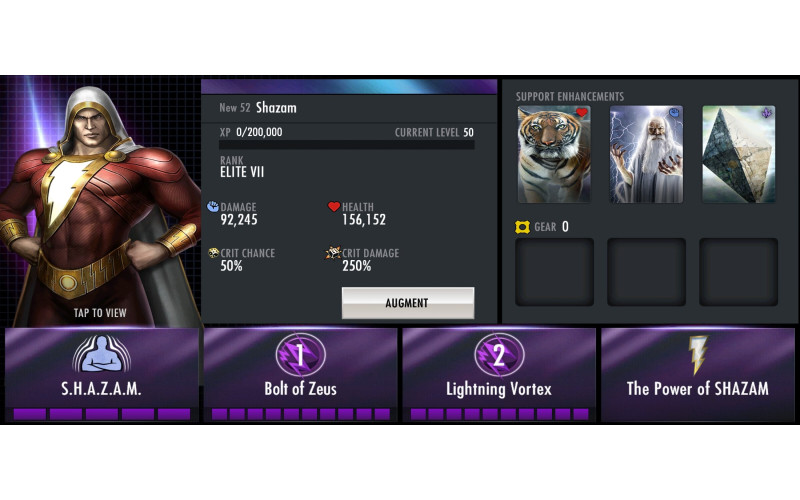The image size is (800, 500).
Task: Click the Crit Chance stat icon
Action: [x=214, y=253]
